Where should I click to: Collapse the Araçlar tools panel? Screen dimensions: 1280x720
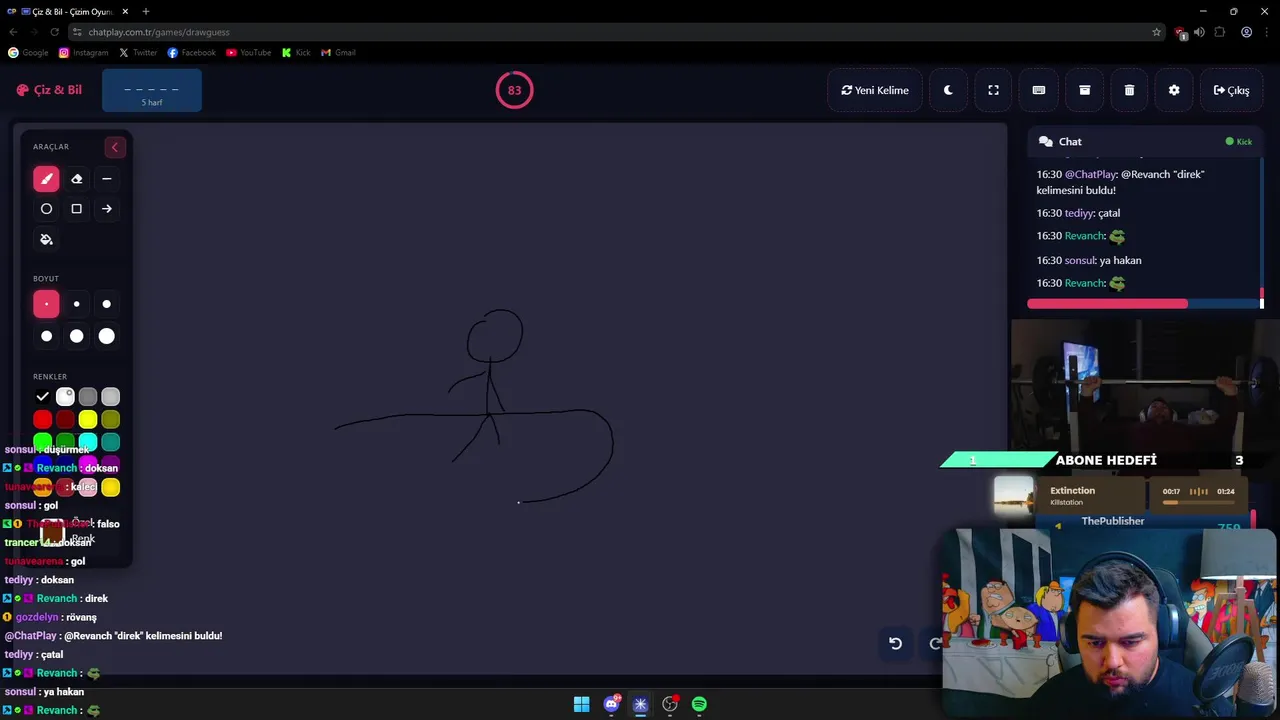[x=114, y=147]
